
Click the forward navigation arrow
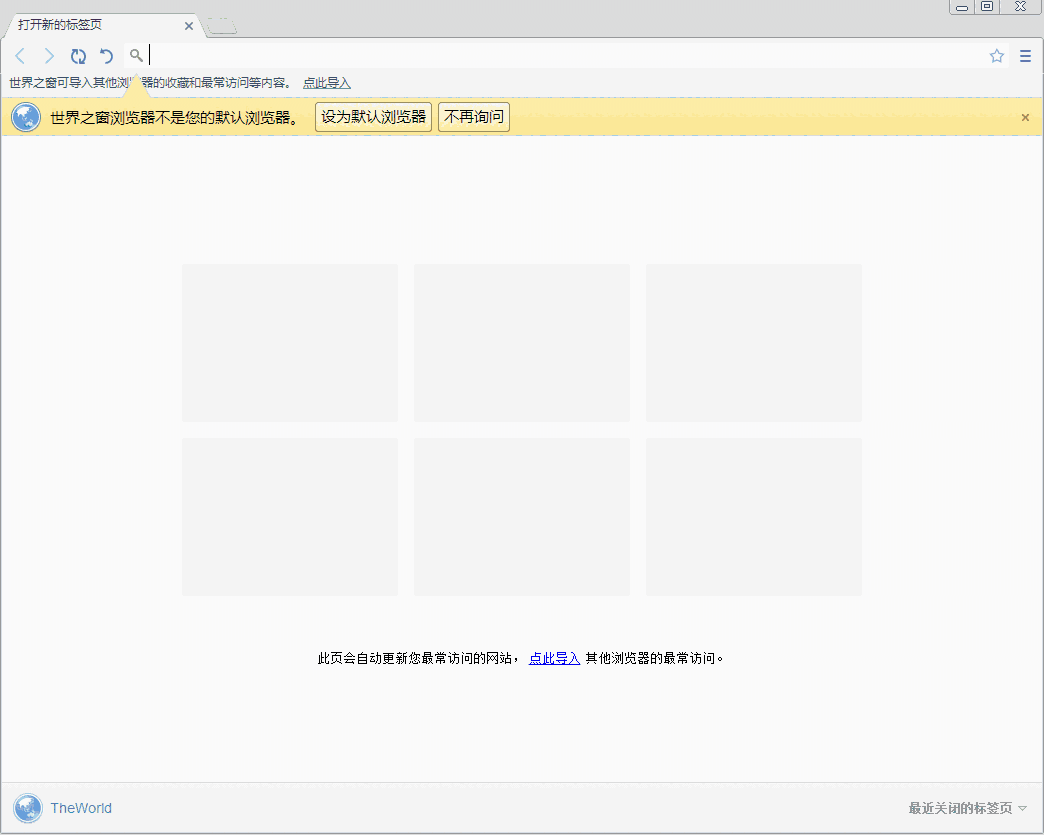click(x=49, y=56)
